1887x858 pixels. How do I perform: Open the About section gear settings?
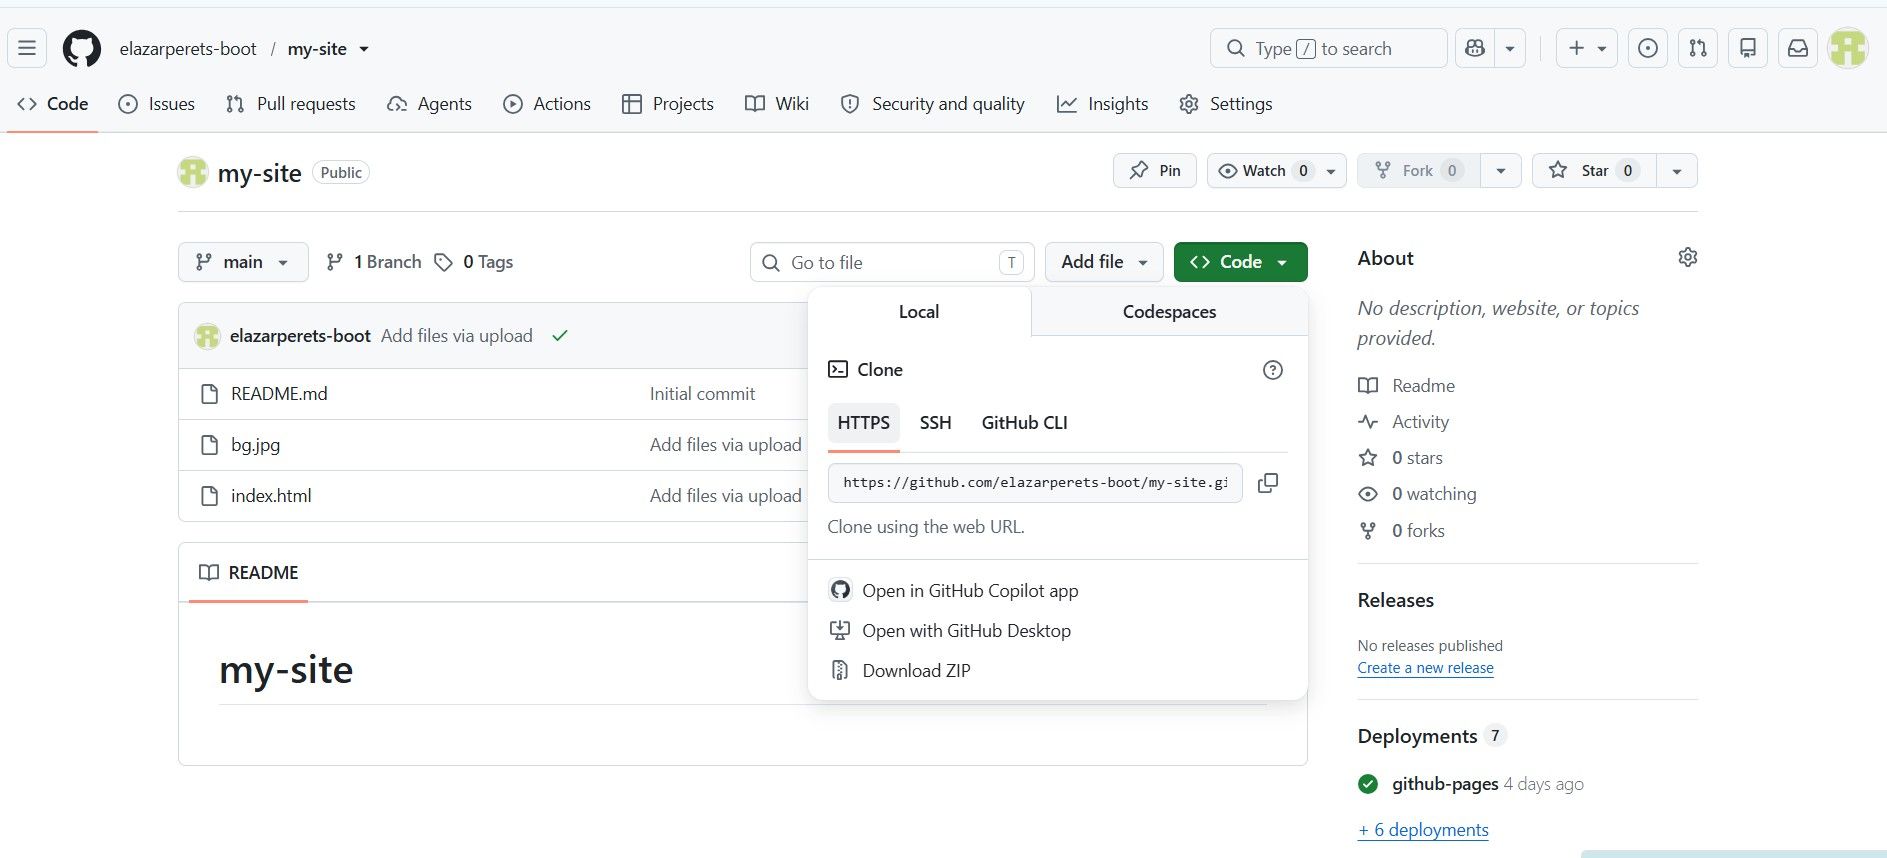pos(1687,258)
